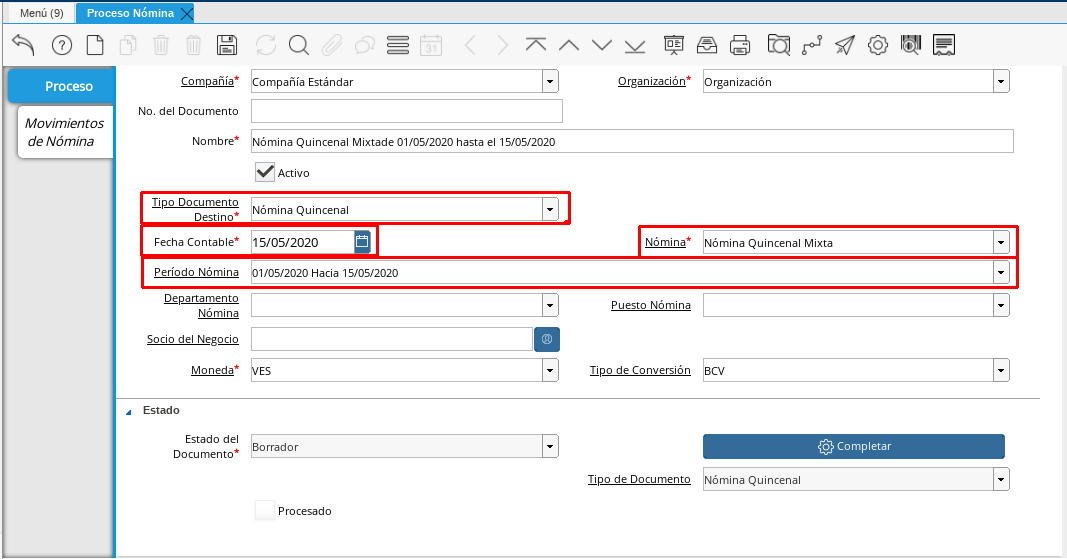Click the last toolbar certificate icon
Screen dimensions: 1067x559
coord(944,45)
